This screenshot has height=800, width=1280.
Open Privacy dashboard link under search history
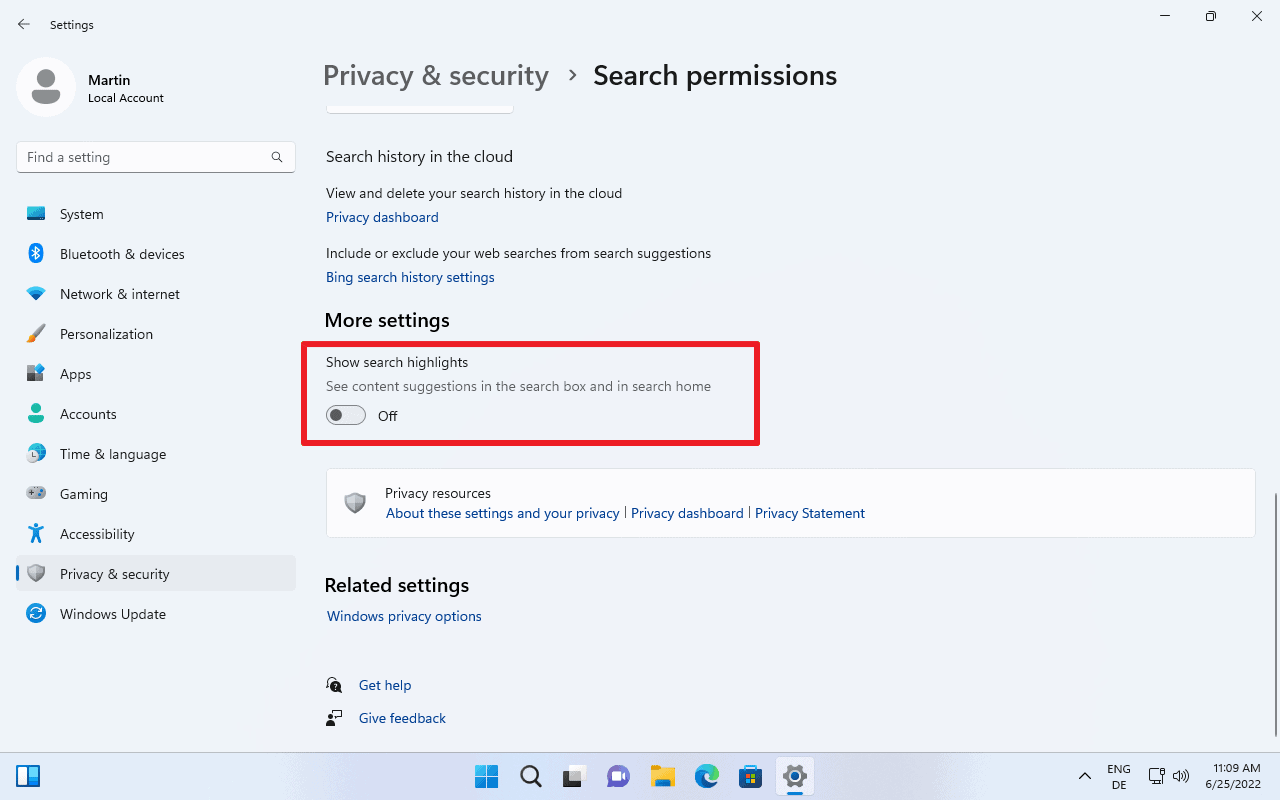point(382,217)
